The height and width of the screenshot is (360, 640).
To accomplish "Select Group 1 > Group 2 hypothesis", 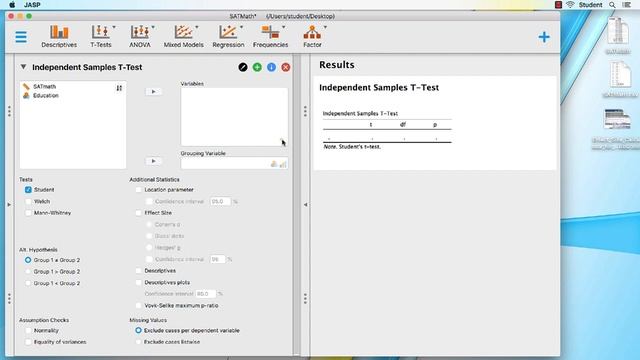I will pyautogui.click(x=28, y=271).
